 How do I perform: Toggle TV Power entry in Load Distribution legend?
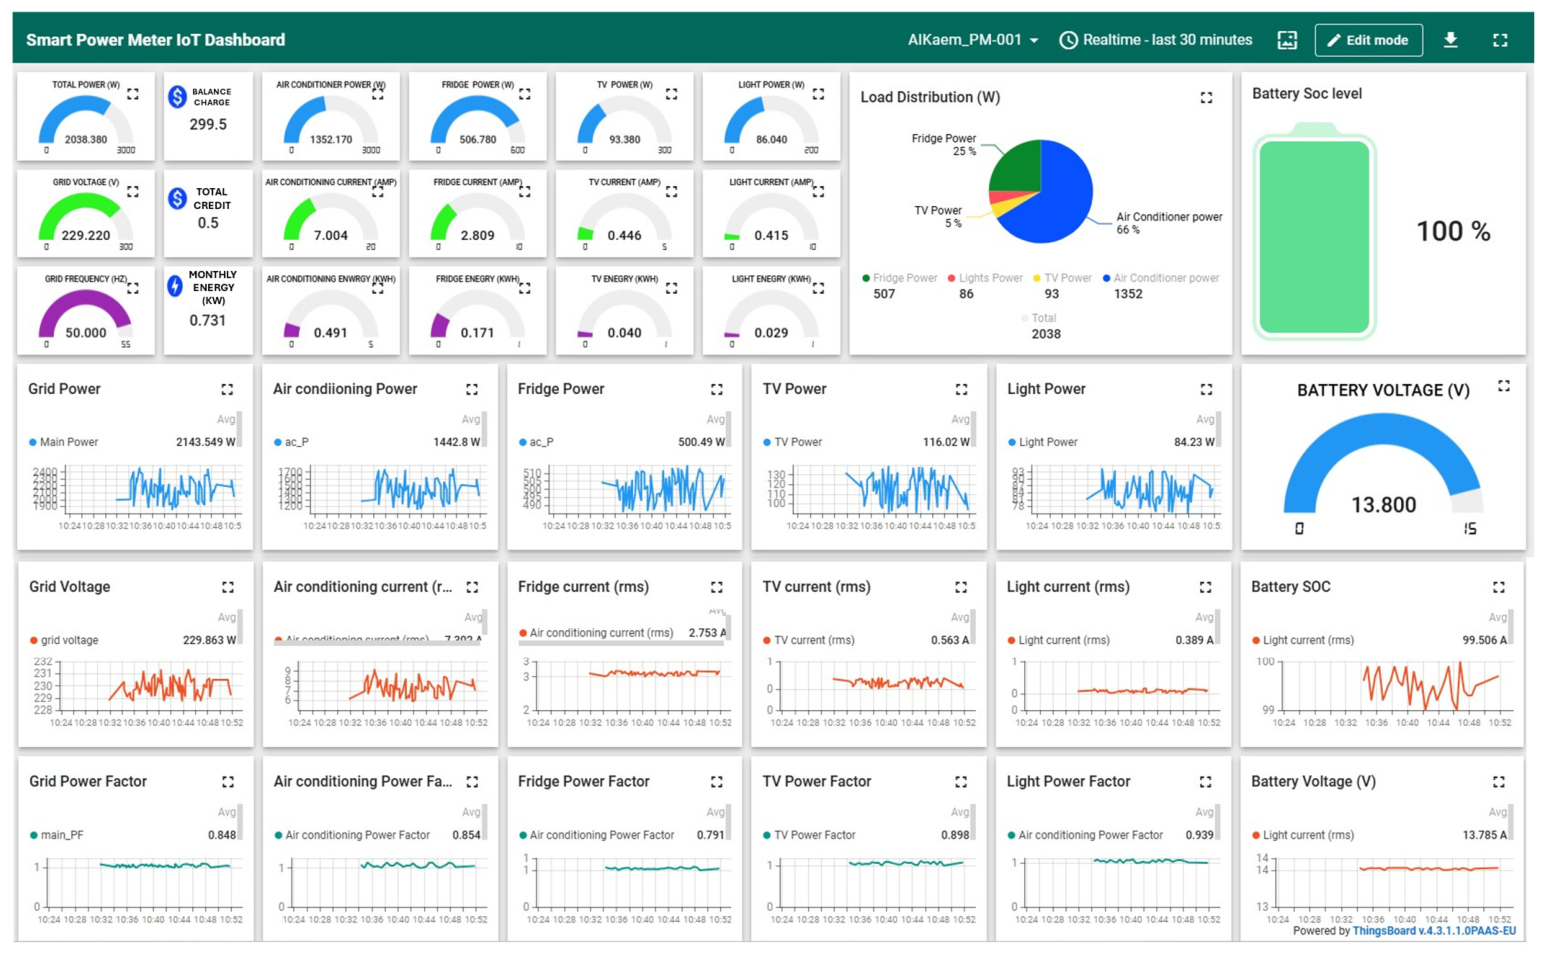(1062, 278)
